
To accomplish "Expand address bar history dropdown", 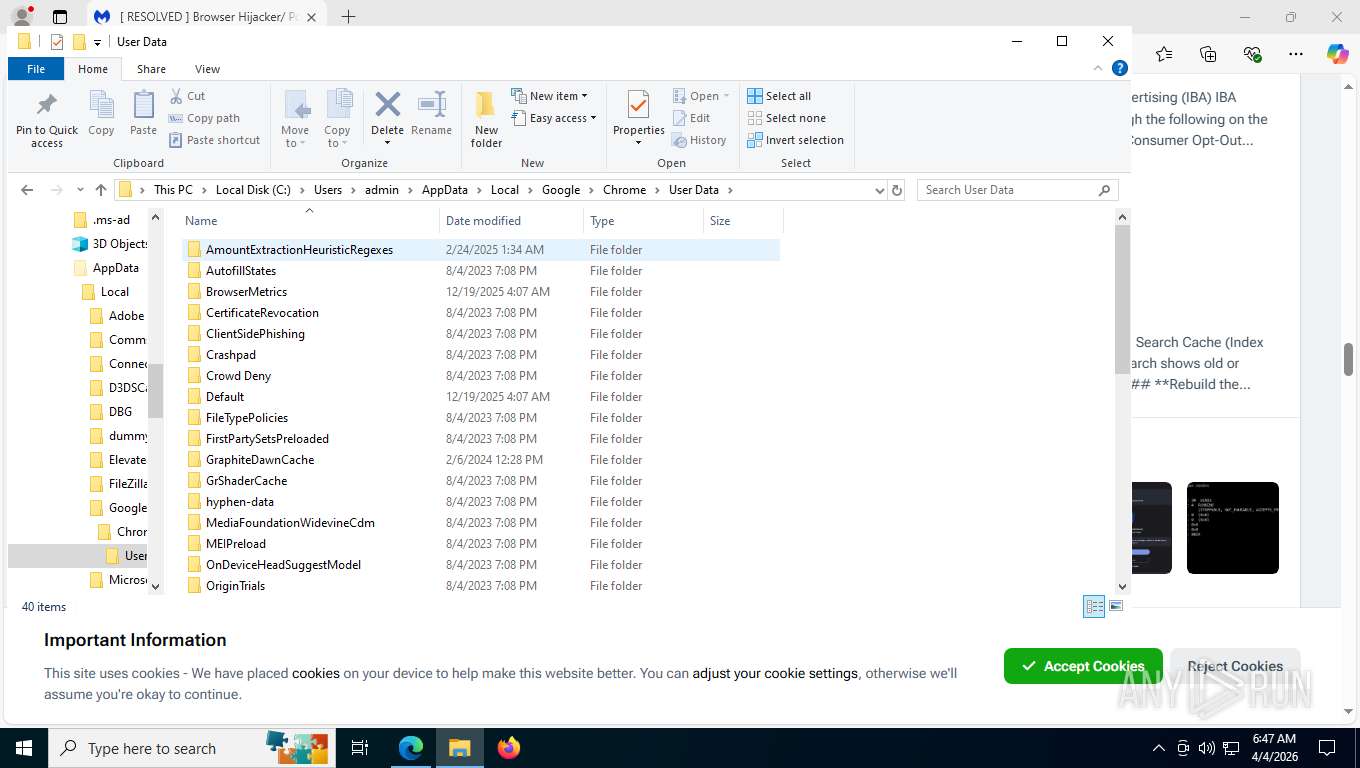I will (x=879, y=190).
